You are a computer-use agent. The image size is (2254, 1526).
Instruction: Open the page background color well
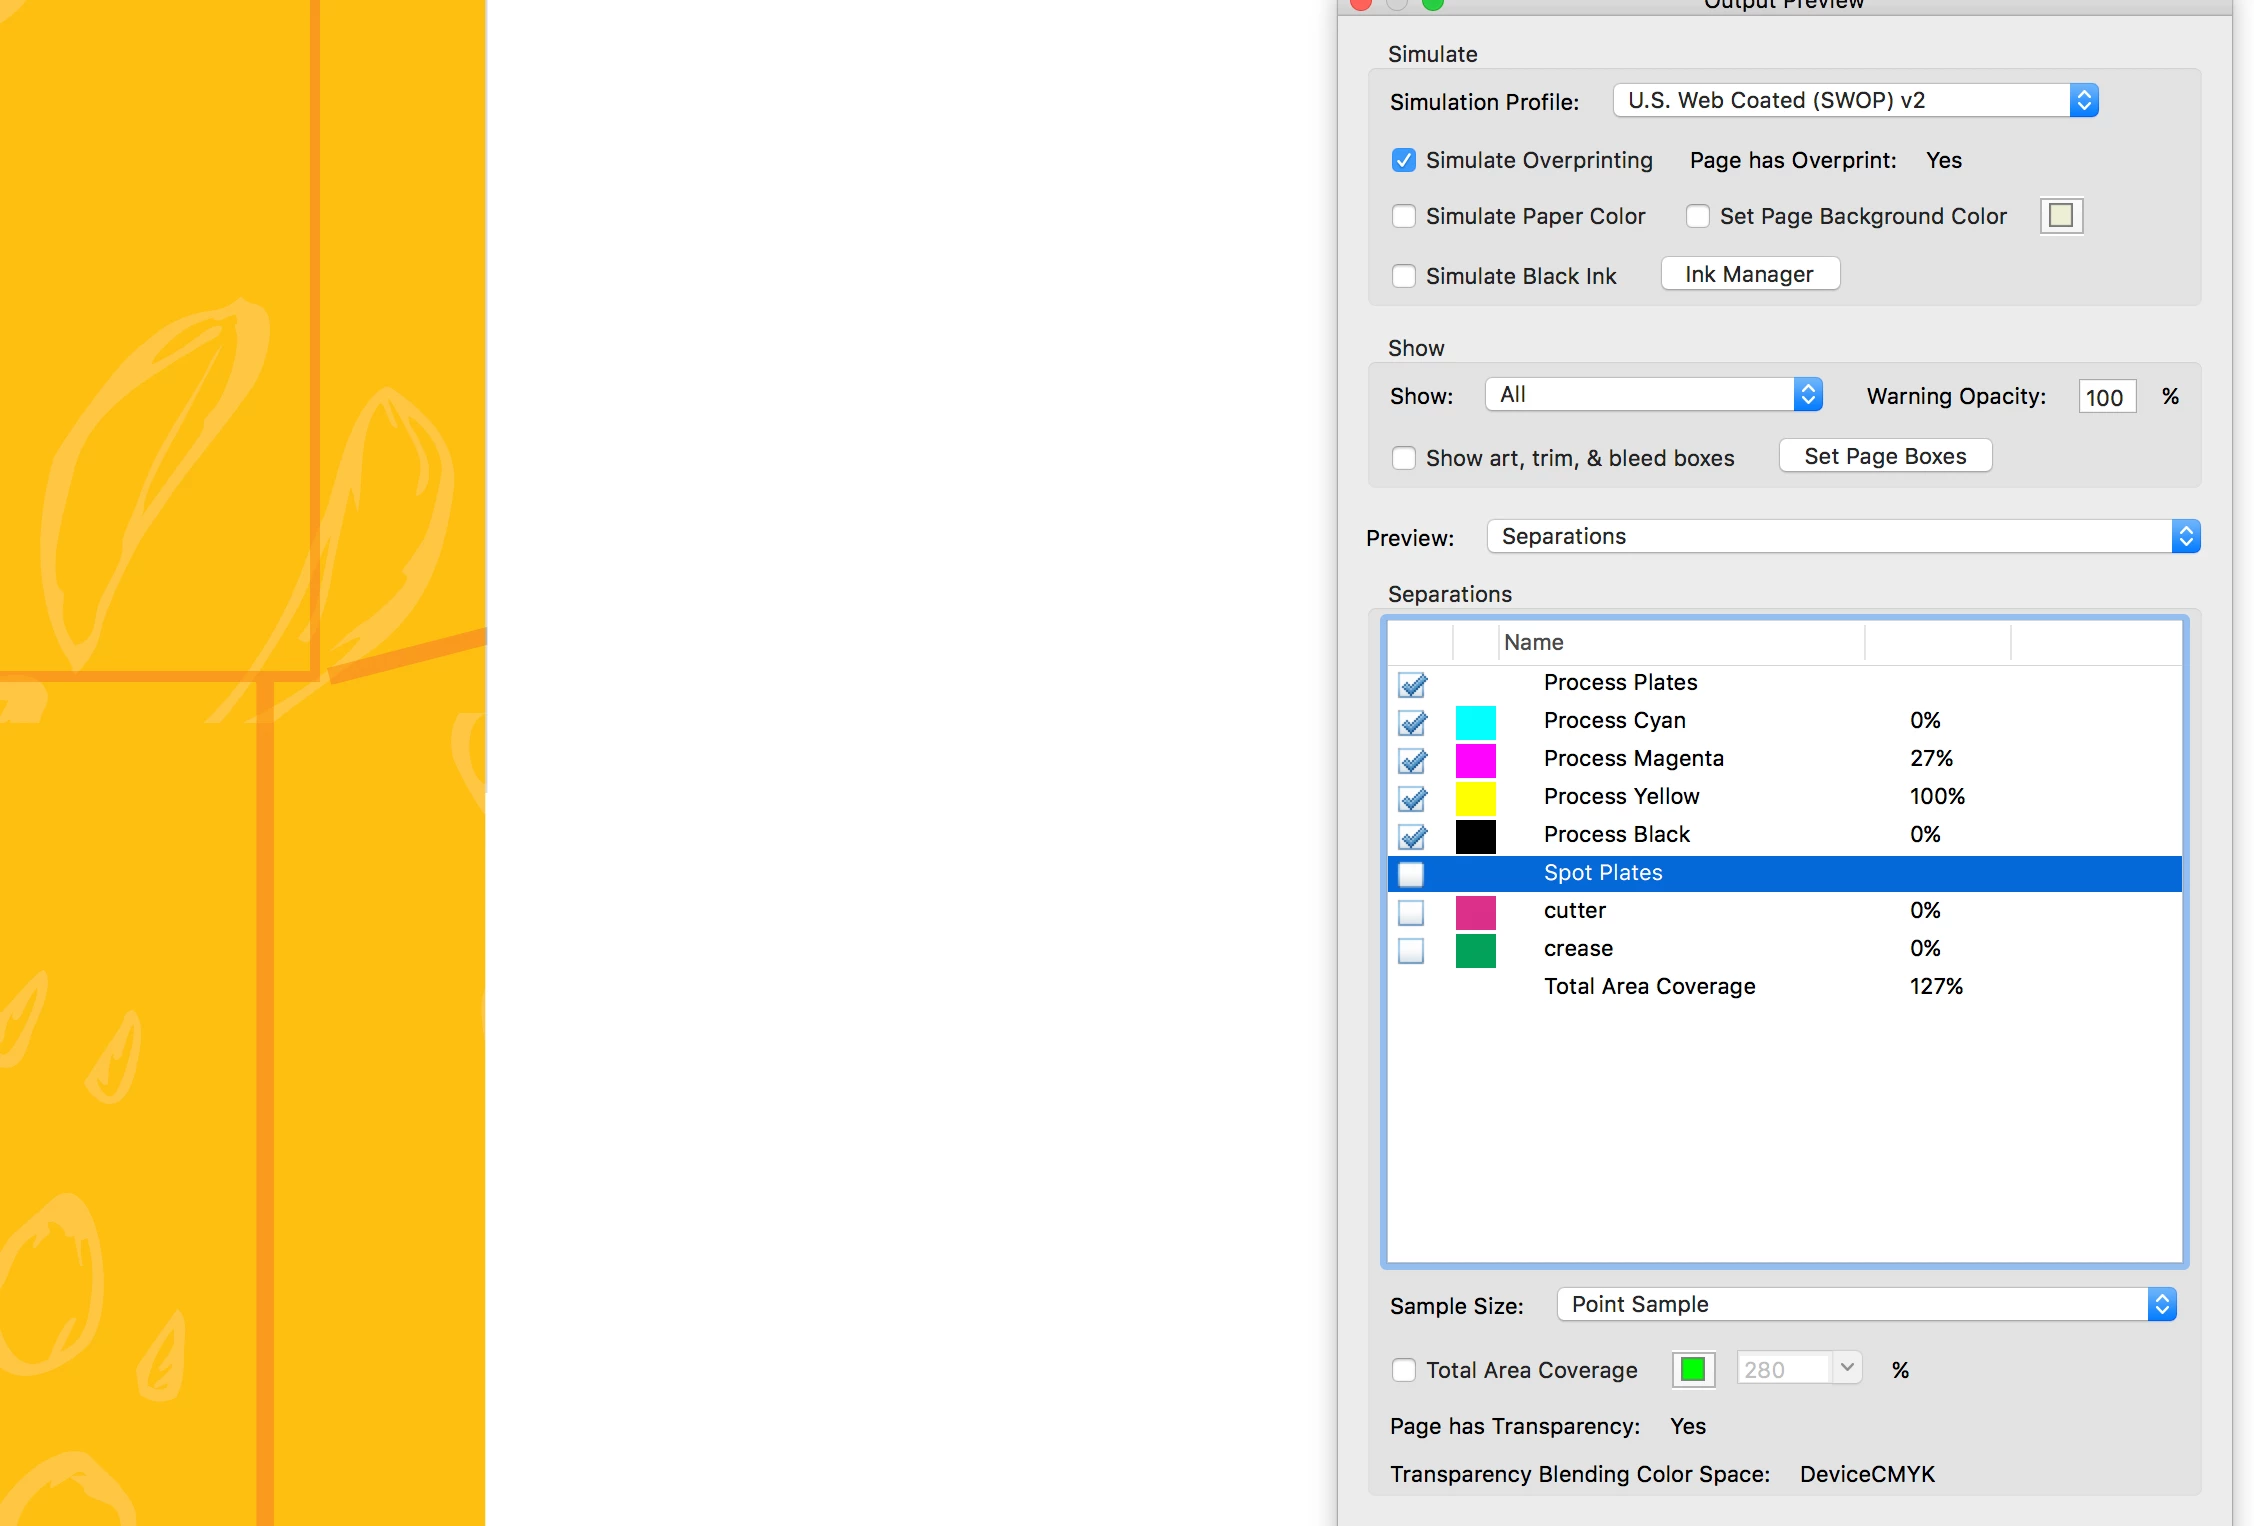(x=2060, y=216)
